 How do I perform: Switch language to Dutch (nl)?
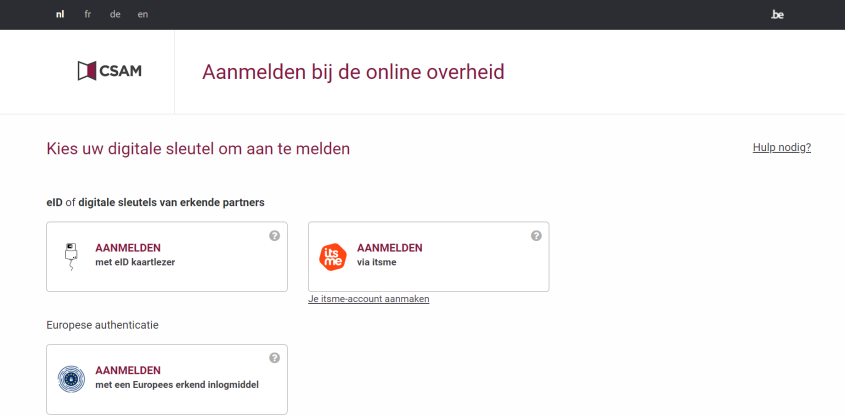click(x=60, y=15)
